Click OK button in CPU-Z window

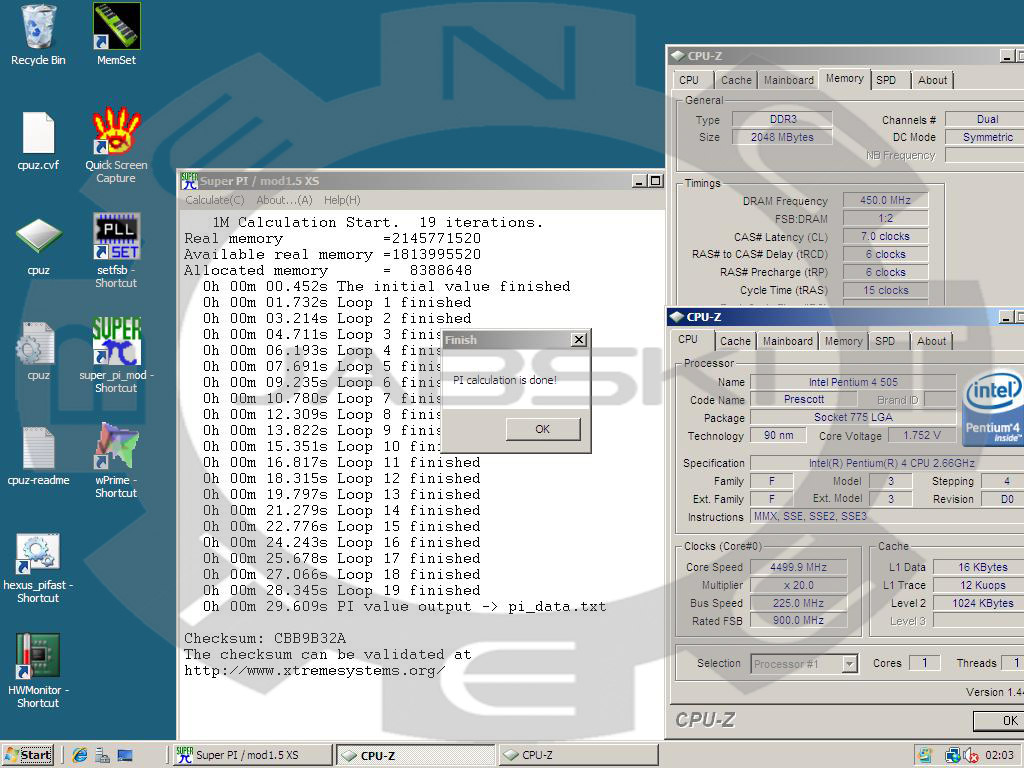tap(999, 720)
